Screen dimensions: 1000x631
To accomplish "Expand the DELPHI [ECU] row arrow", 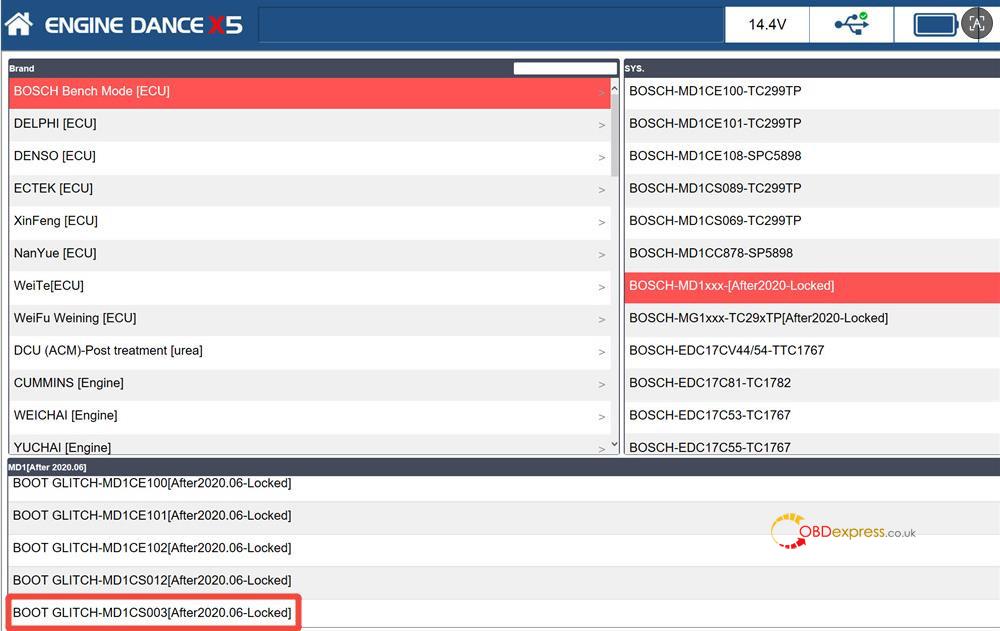I will tap(601, 125).
